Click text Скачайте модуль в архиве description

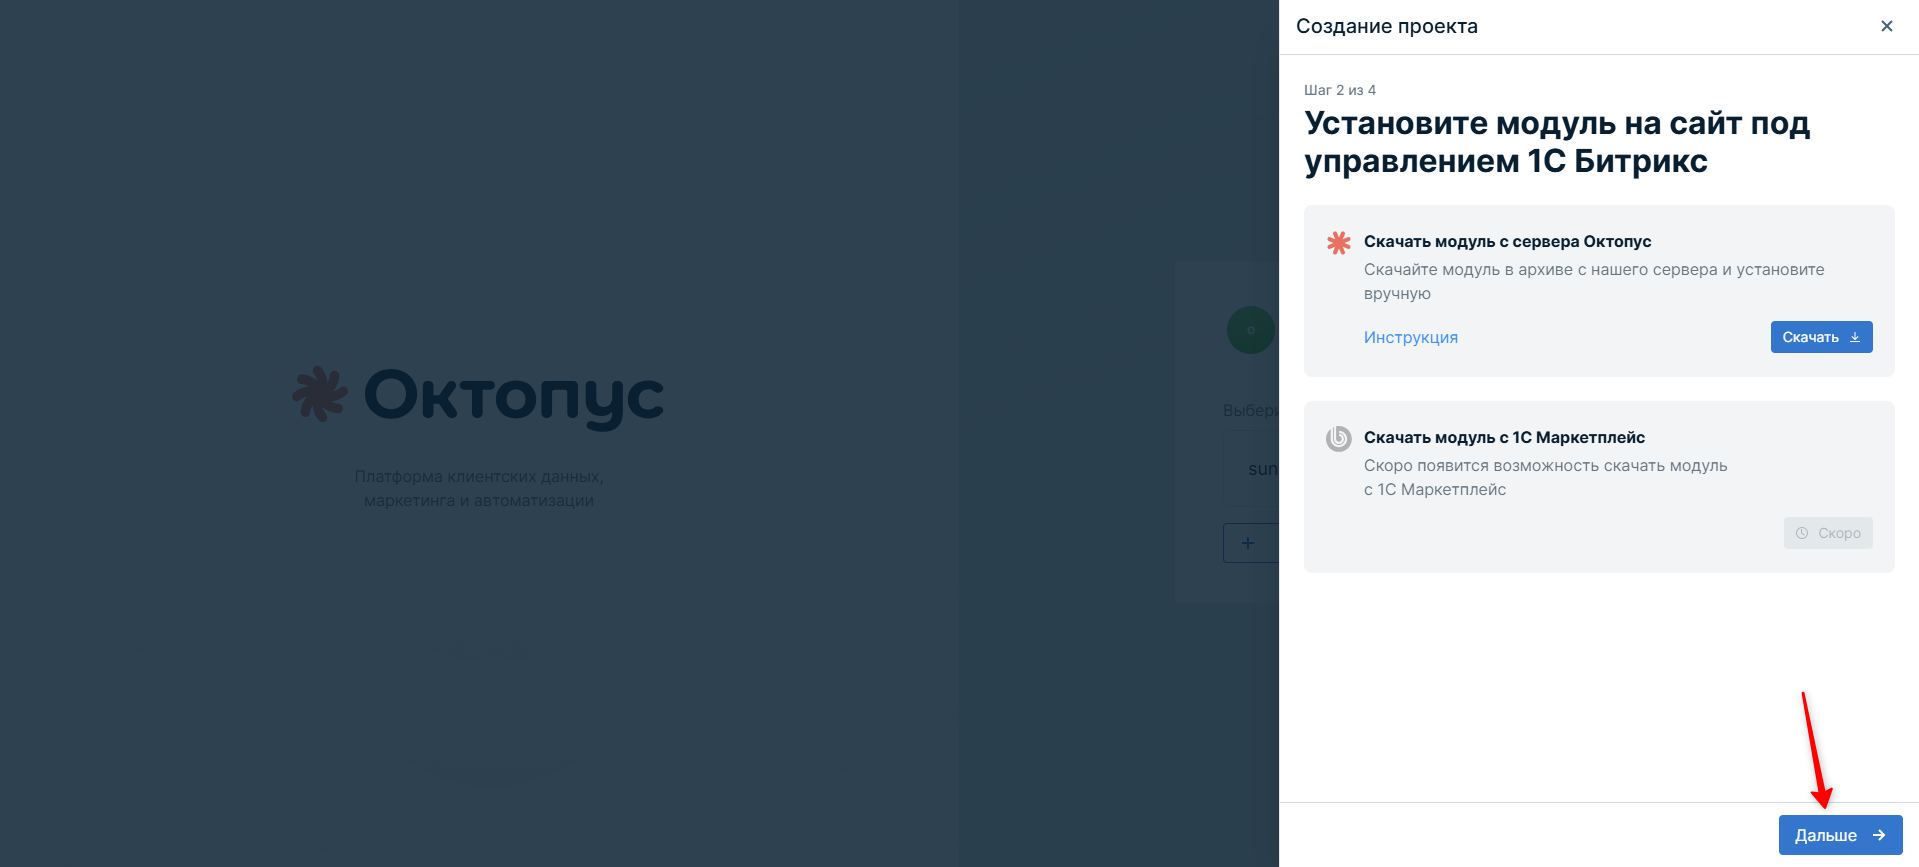(1594, 281)
